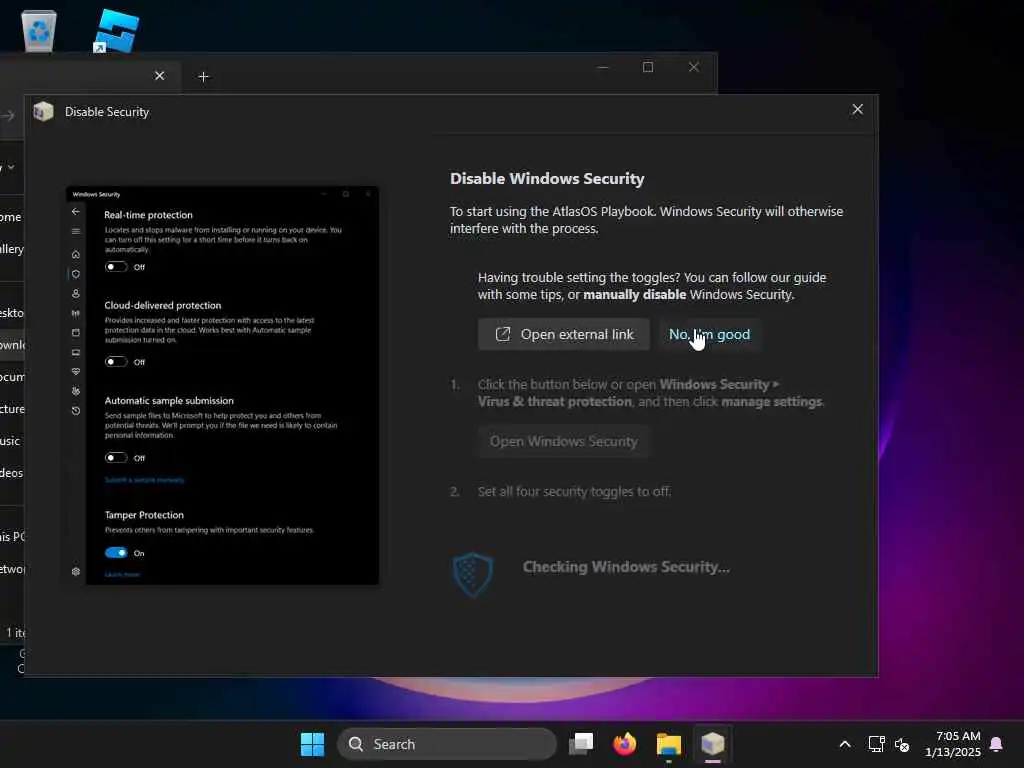Screen dimensions: 1024x768
Task: Launch Firefox from the taskbar
Action: (x=624, y=744)
